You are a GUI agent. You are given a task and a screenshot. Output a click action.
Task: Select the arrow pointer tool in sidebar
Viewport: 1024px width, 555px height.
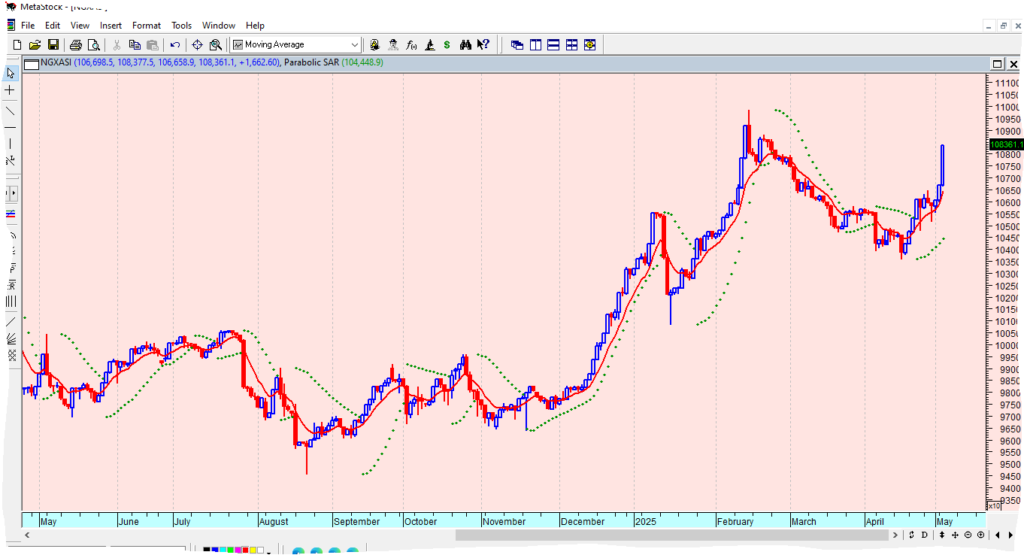[10, 73]
